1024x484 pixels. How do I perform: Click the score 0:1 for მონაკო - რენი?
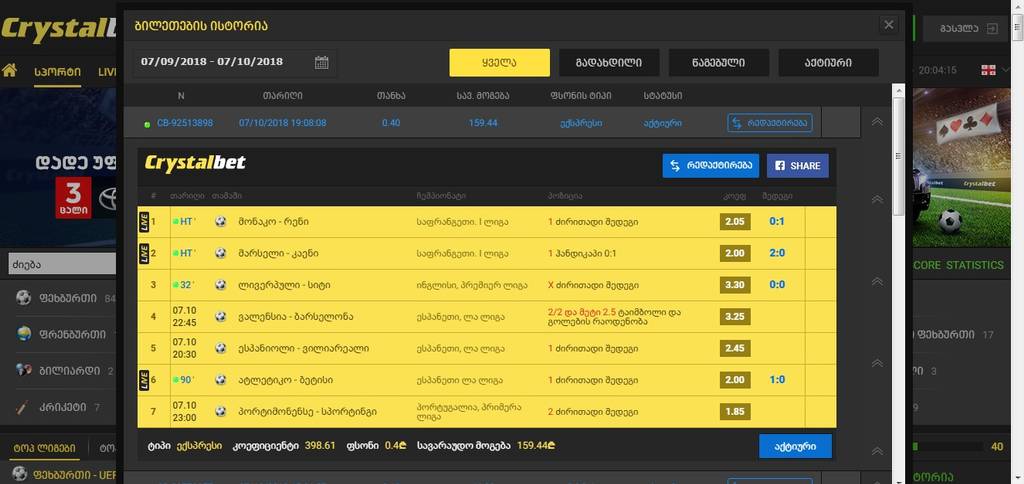click(777, 222)
